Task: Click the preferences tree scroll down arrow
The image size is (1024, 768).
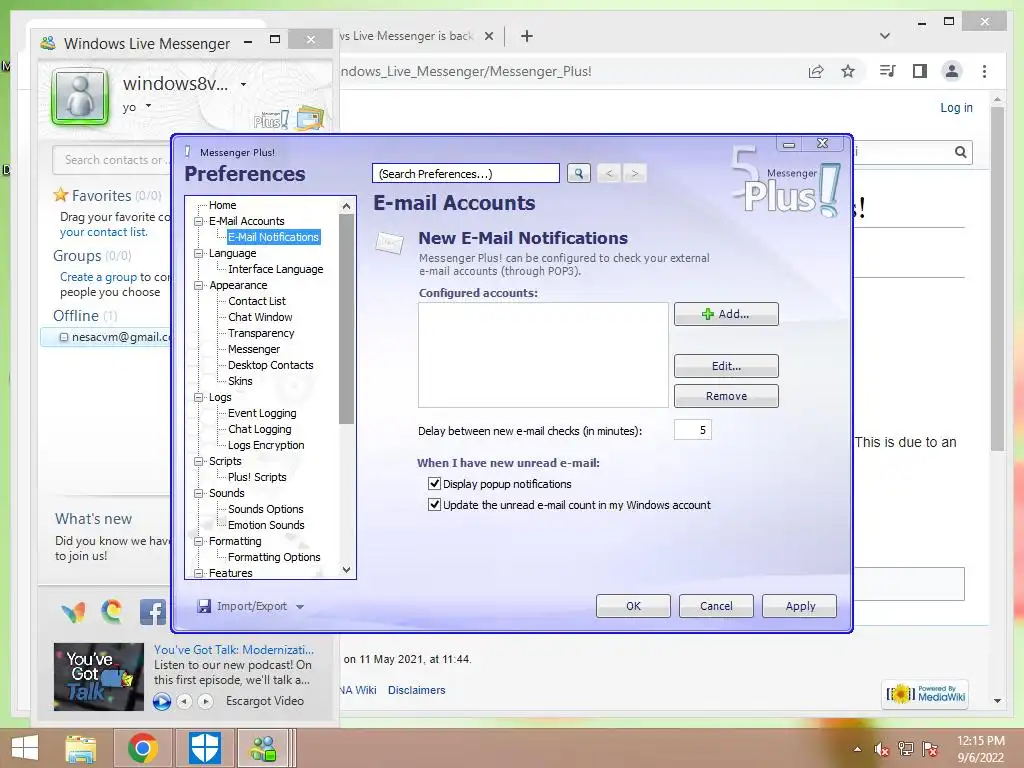Action: click(x=346, y=570)
